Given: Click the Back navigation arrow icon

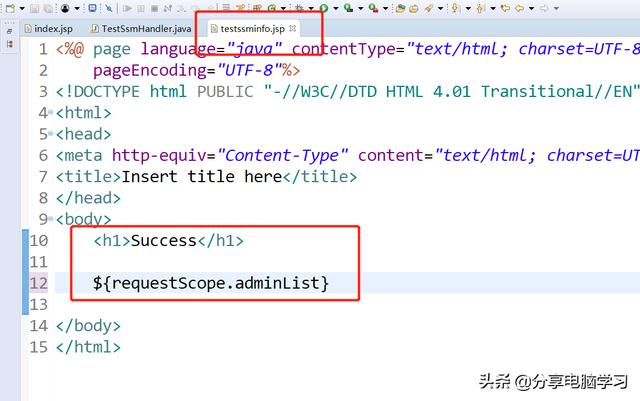Looking at the screenshot, I should tap(519, 8).
